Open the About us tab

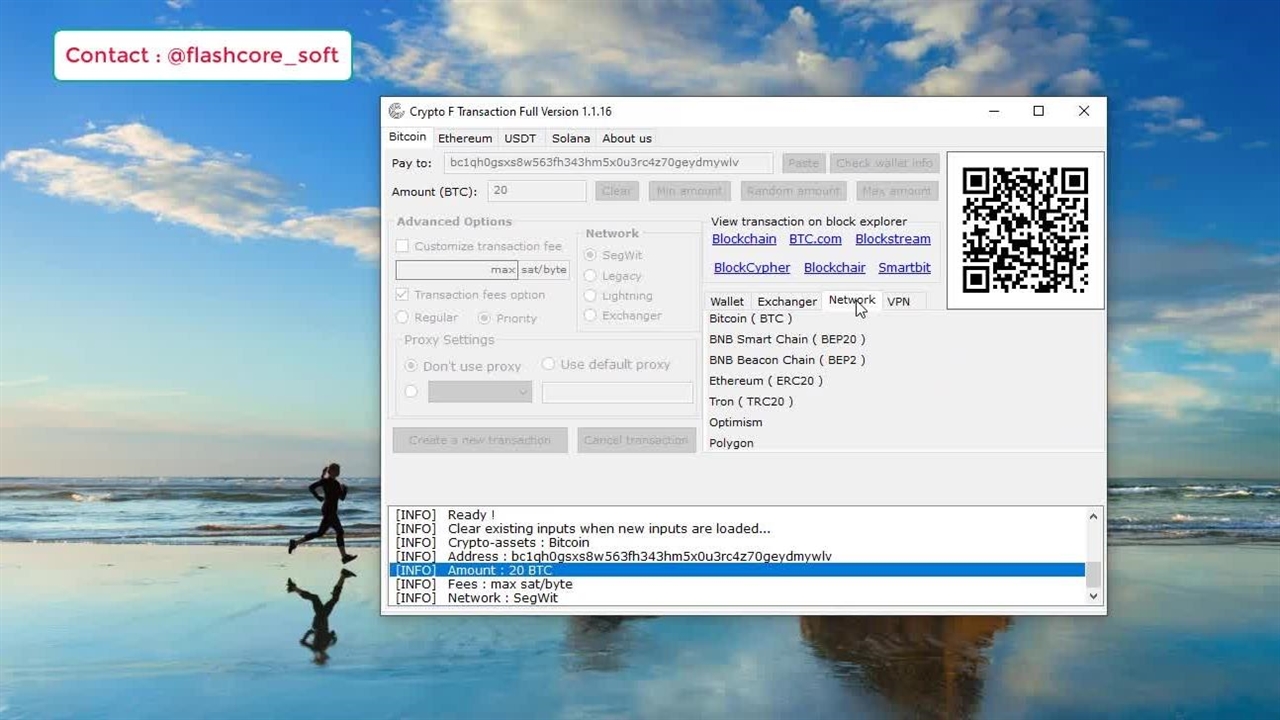point(626,138)
